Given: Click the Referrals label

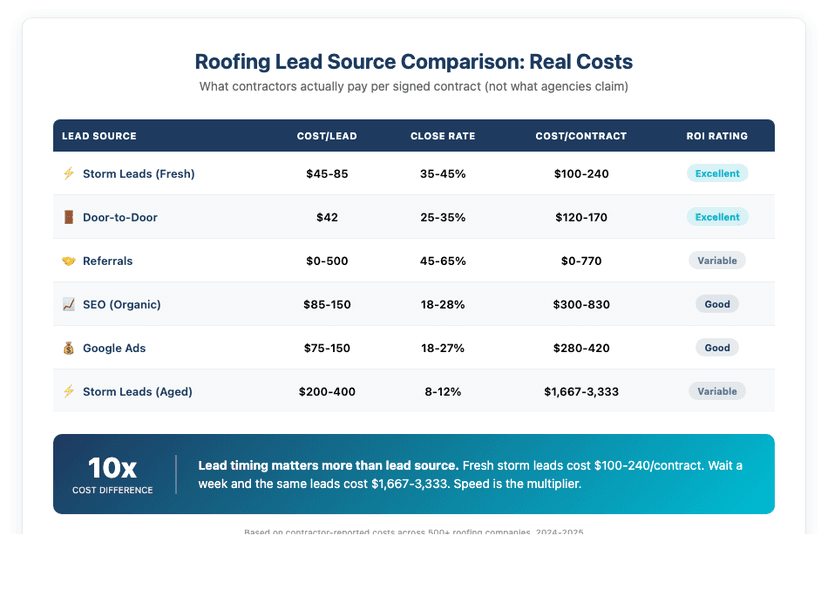Looking at the screenshot, I should [x=108, y=261].
